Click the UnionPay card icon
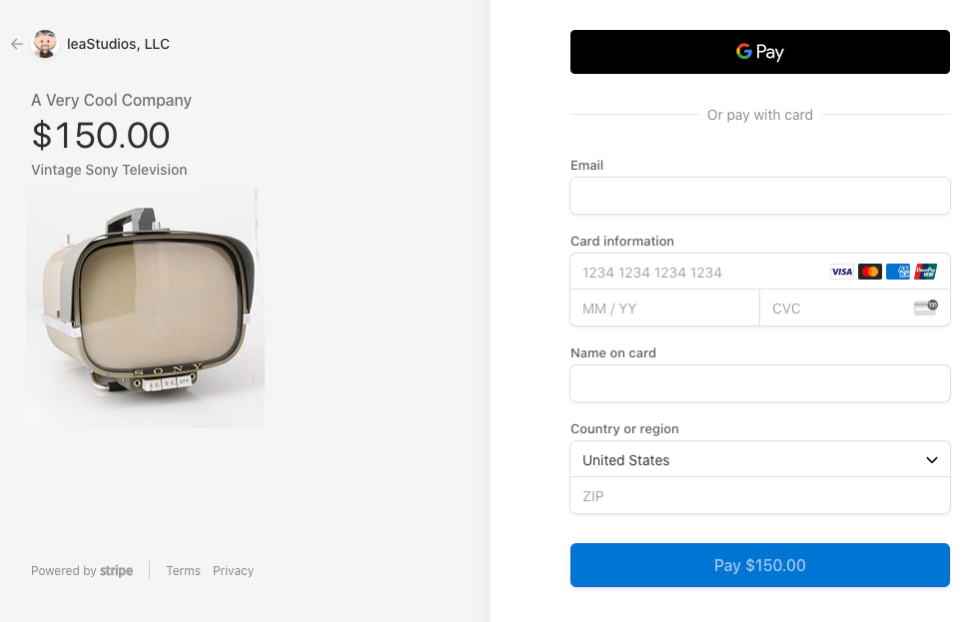The width and height of the screenshot is (963, 622). coord(927,271)
